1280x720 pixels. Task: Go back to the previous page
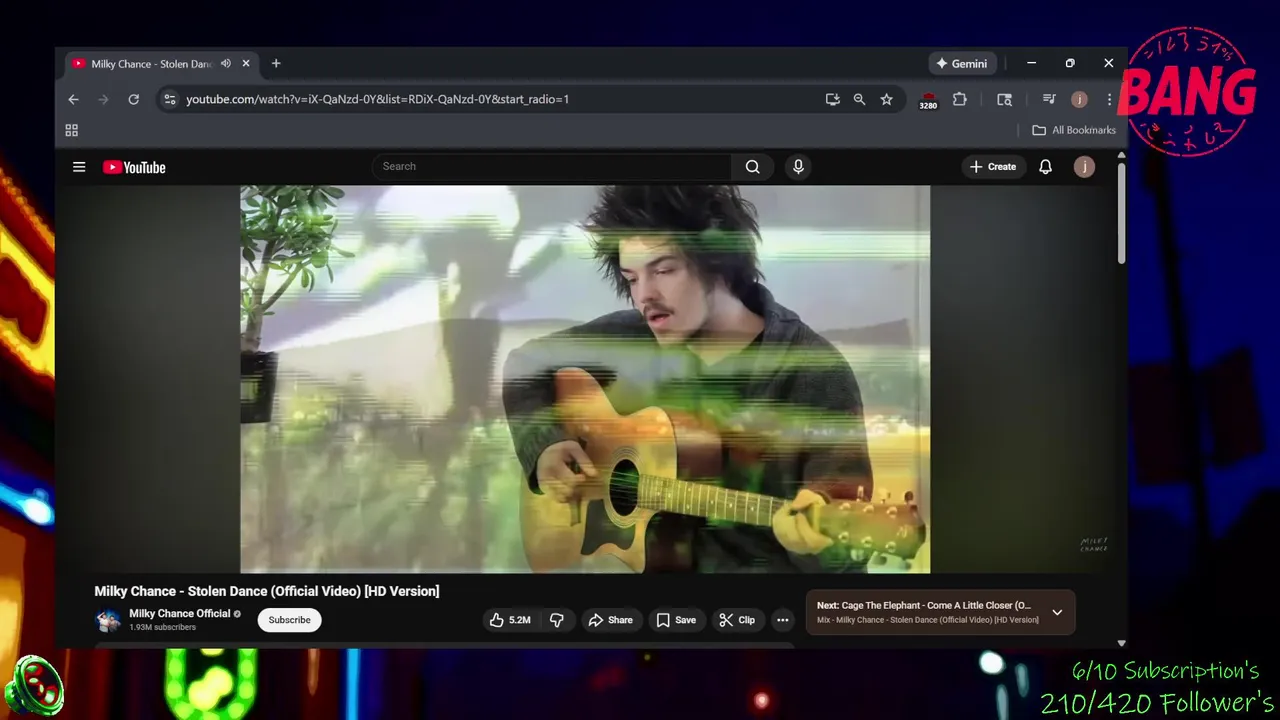point(73,99)
